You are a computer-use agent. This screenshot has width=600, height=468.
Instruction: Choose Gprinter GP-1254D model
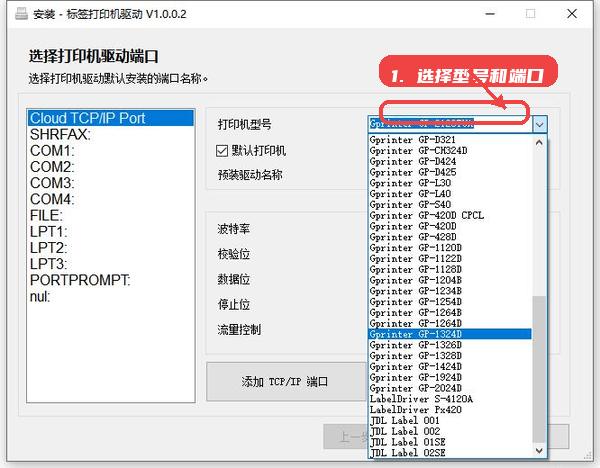(x=450, y=302)
